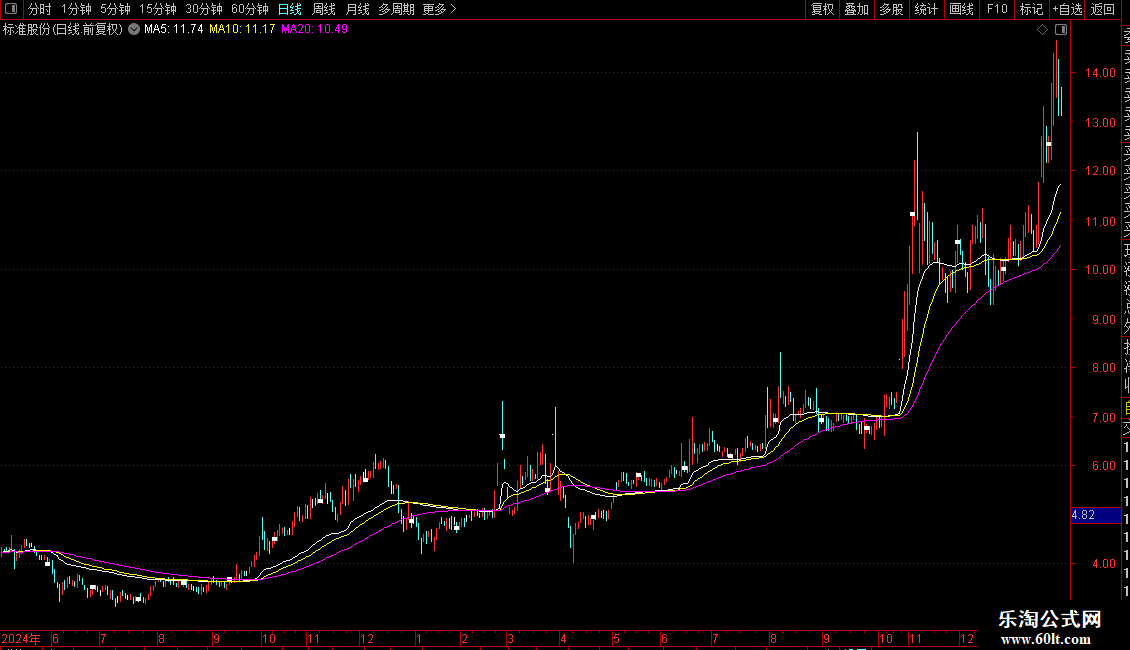
Task: Toggle the right side panel icon
Action: pyautogui.click(x=1061, y=30)
